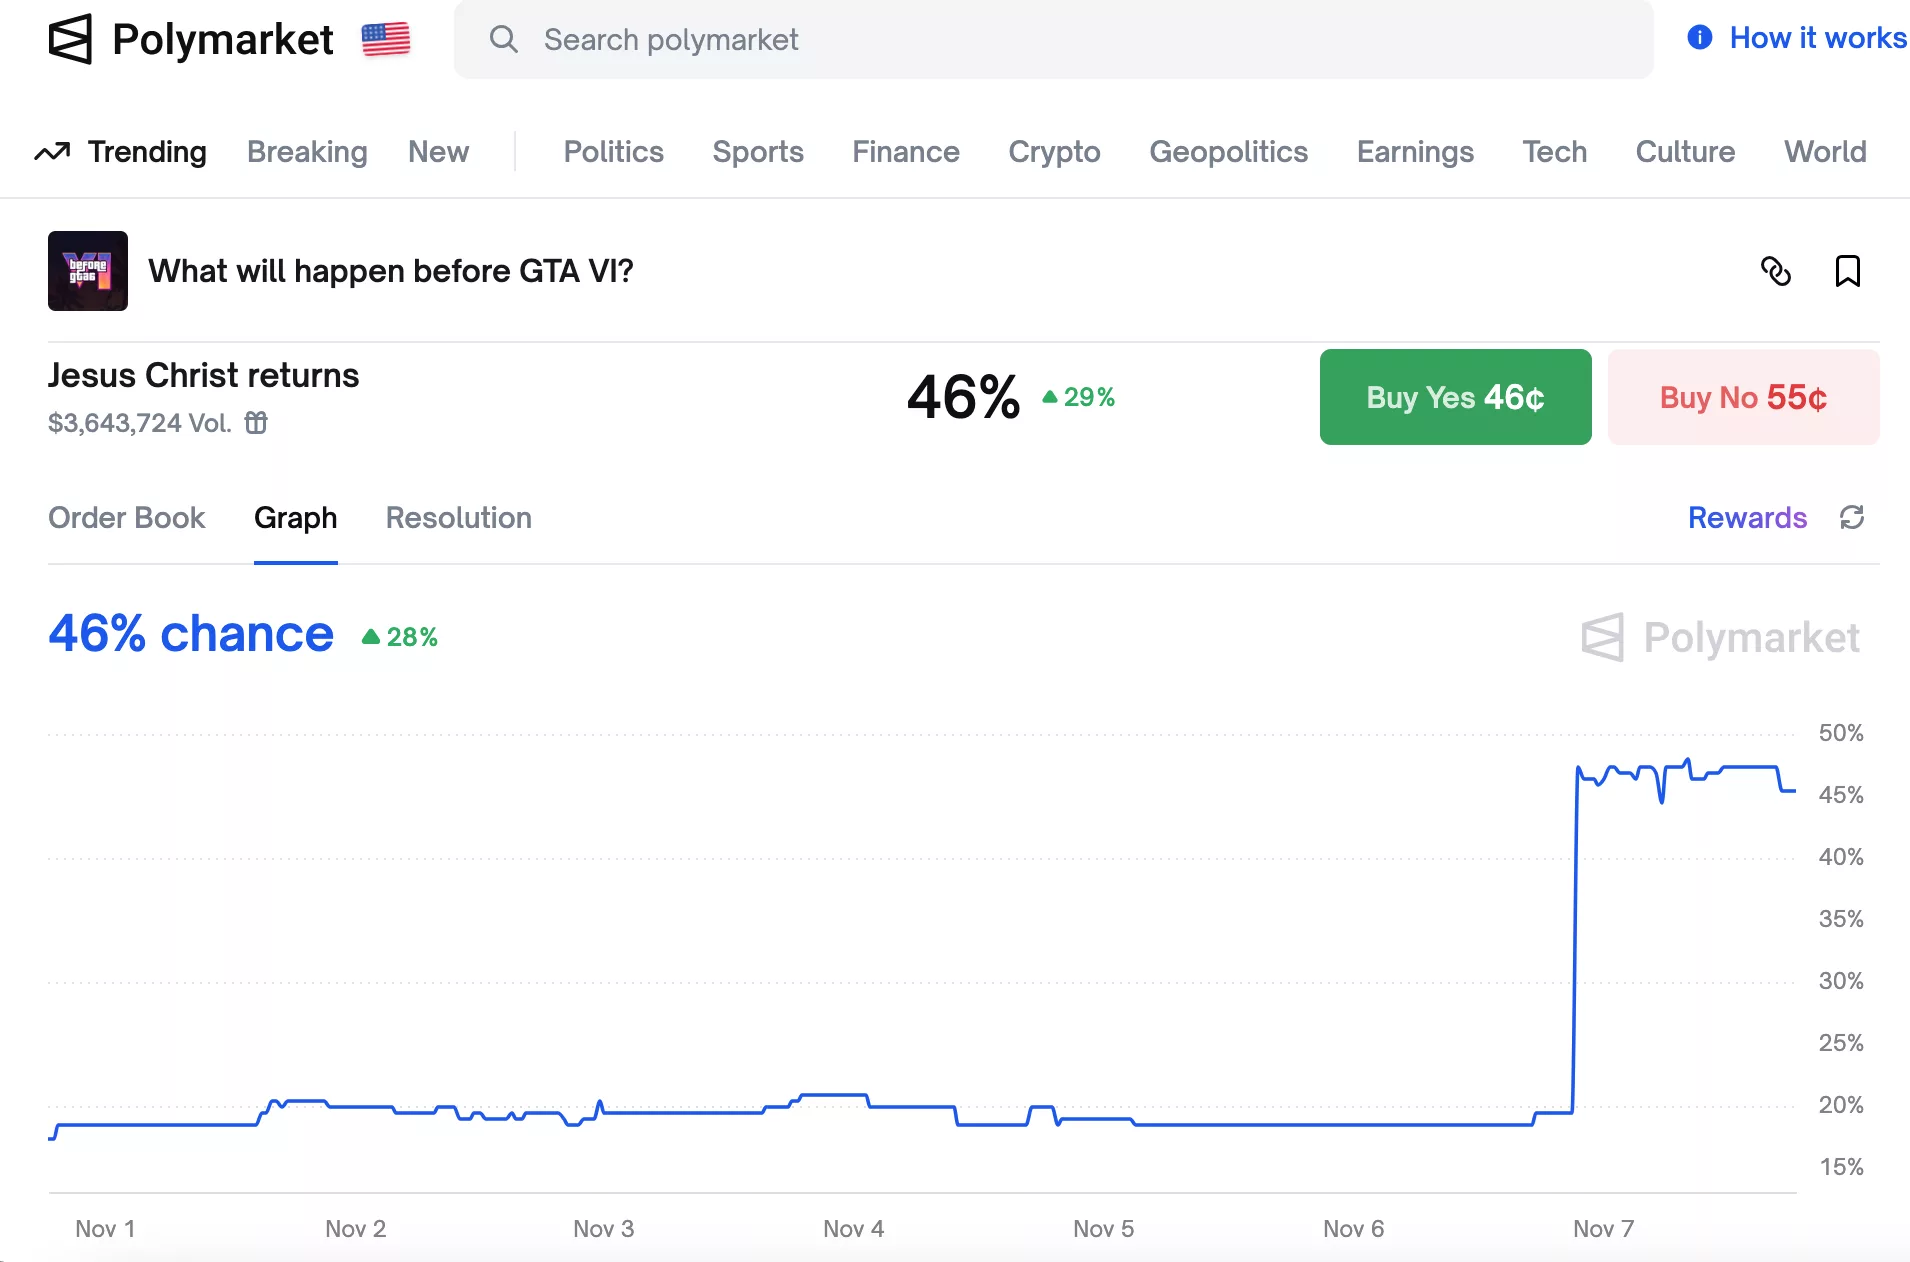Open the American flag language selector
1910x1262 pixels.
coord(384,39)
